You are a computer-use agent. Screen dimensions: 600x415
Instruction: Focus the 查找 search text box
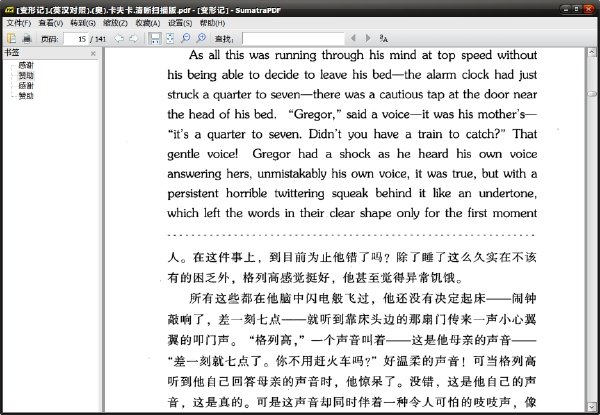(293, 39)
